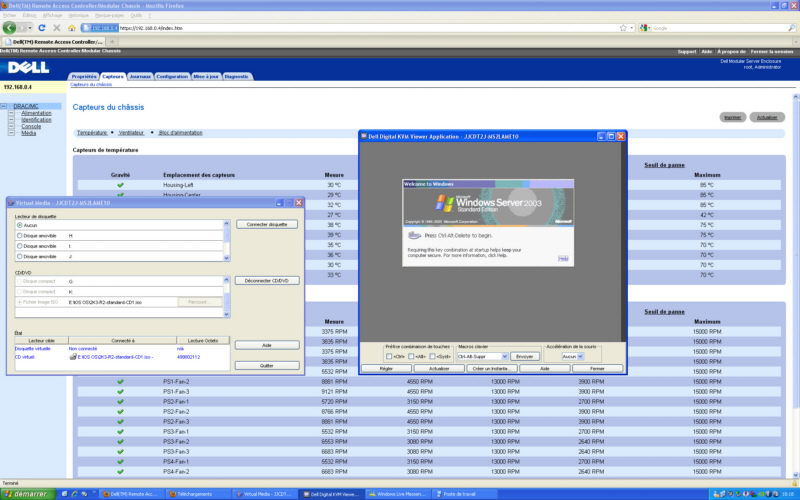Select removable disk H: radio button
This screenshot has height=500, width=800.
20,236
